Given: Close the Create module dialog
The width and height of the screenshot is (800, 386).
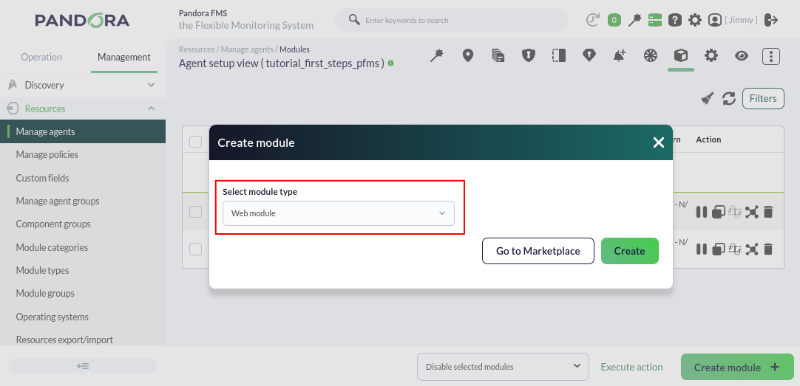Looking at the screenshot, I should [x=659, y=143].
